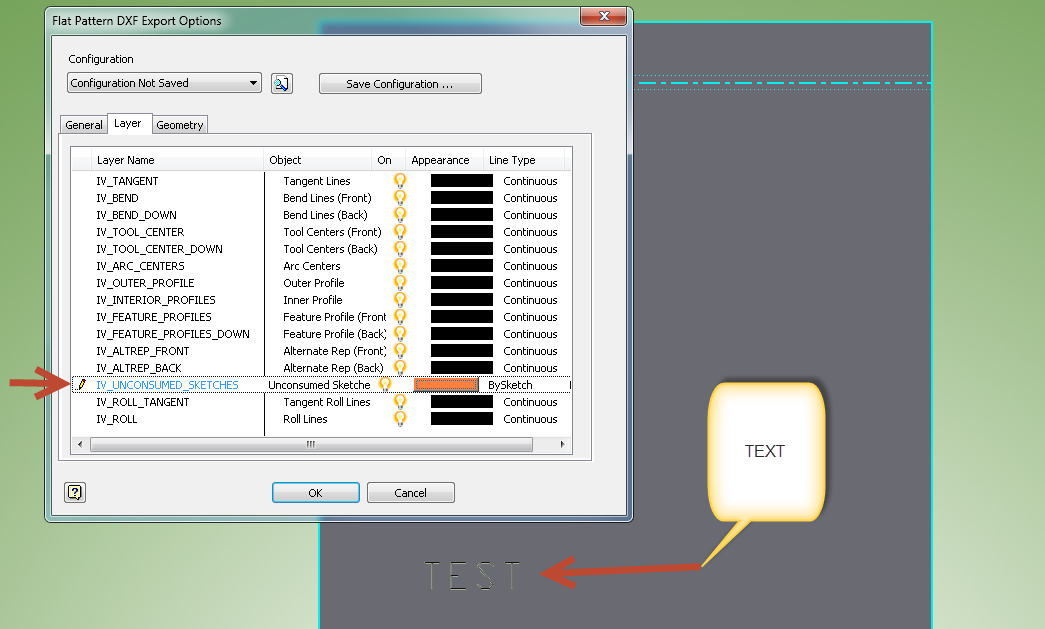The image size is (1045, 629).
Task: Toggle the bulb for Tangent Lines layer
Action: (399, 181)
